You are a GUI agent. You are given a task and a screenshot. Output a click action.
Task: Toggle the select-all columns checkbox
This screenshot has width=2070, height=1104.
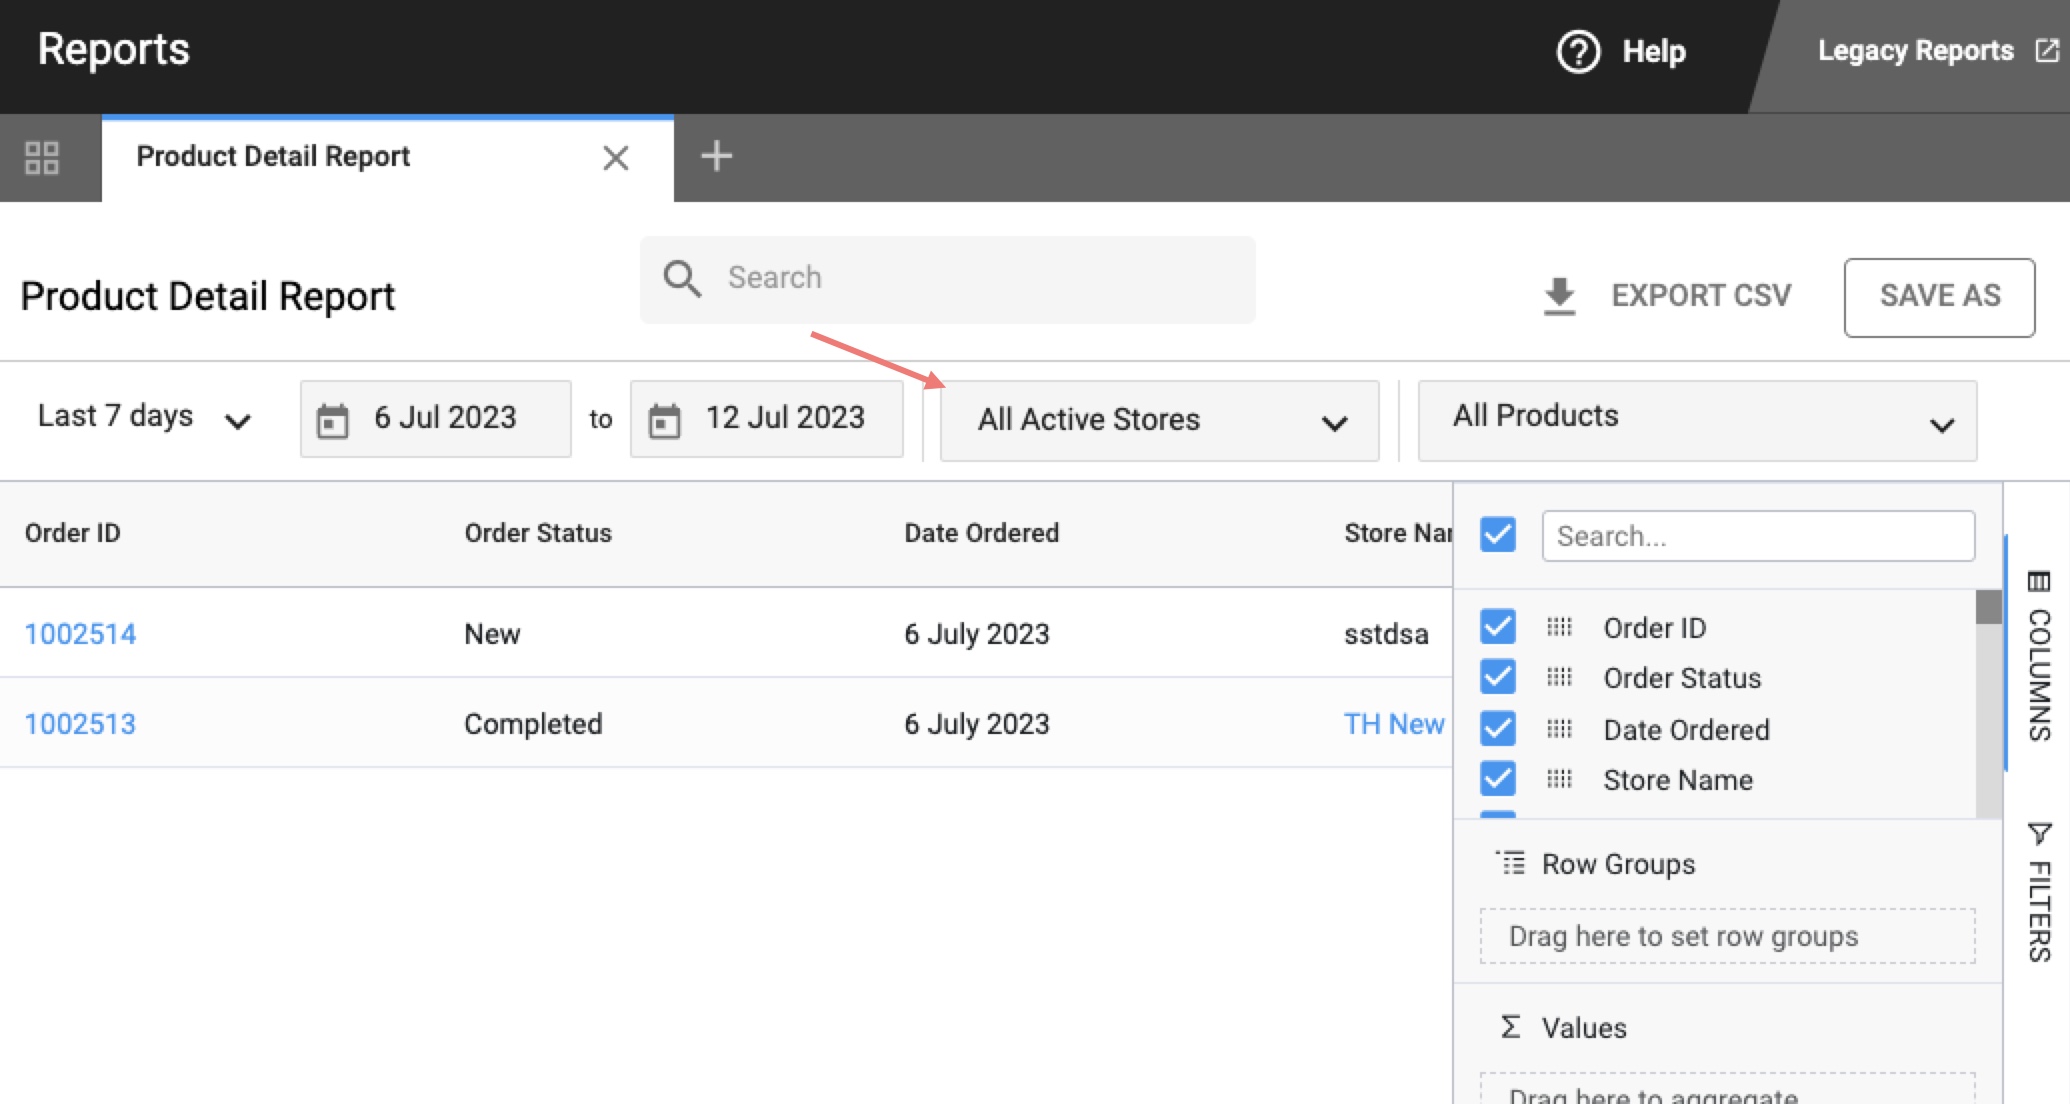[x=1497, y=535]
